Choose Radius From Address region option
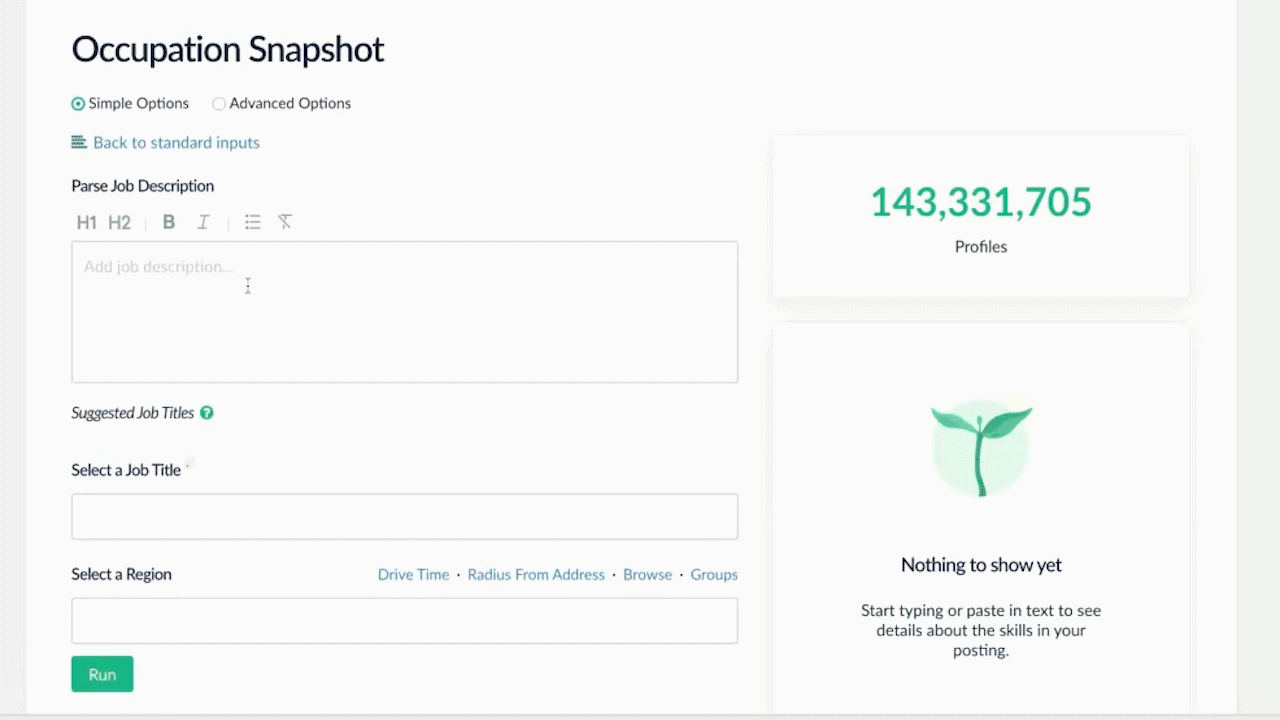Image resolution: width=1280 pixels, height=720 pixels. point(536,575)
